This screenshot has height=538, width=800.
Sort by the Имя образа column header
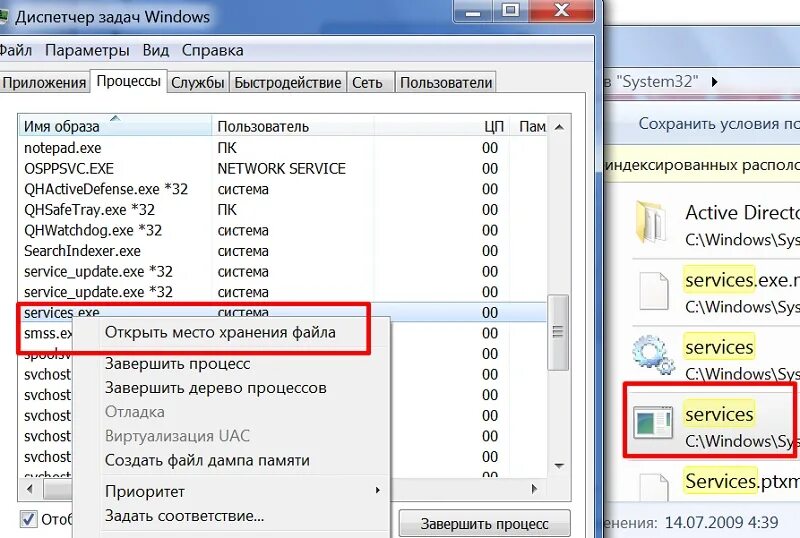click(x=115, y=126)
